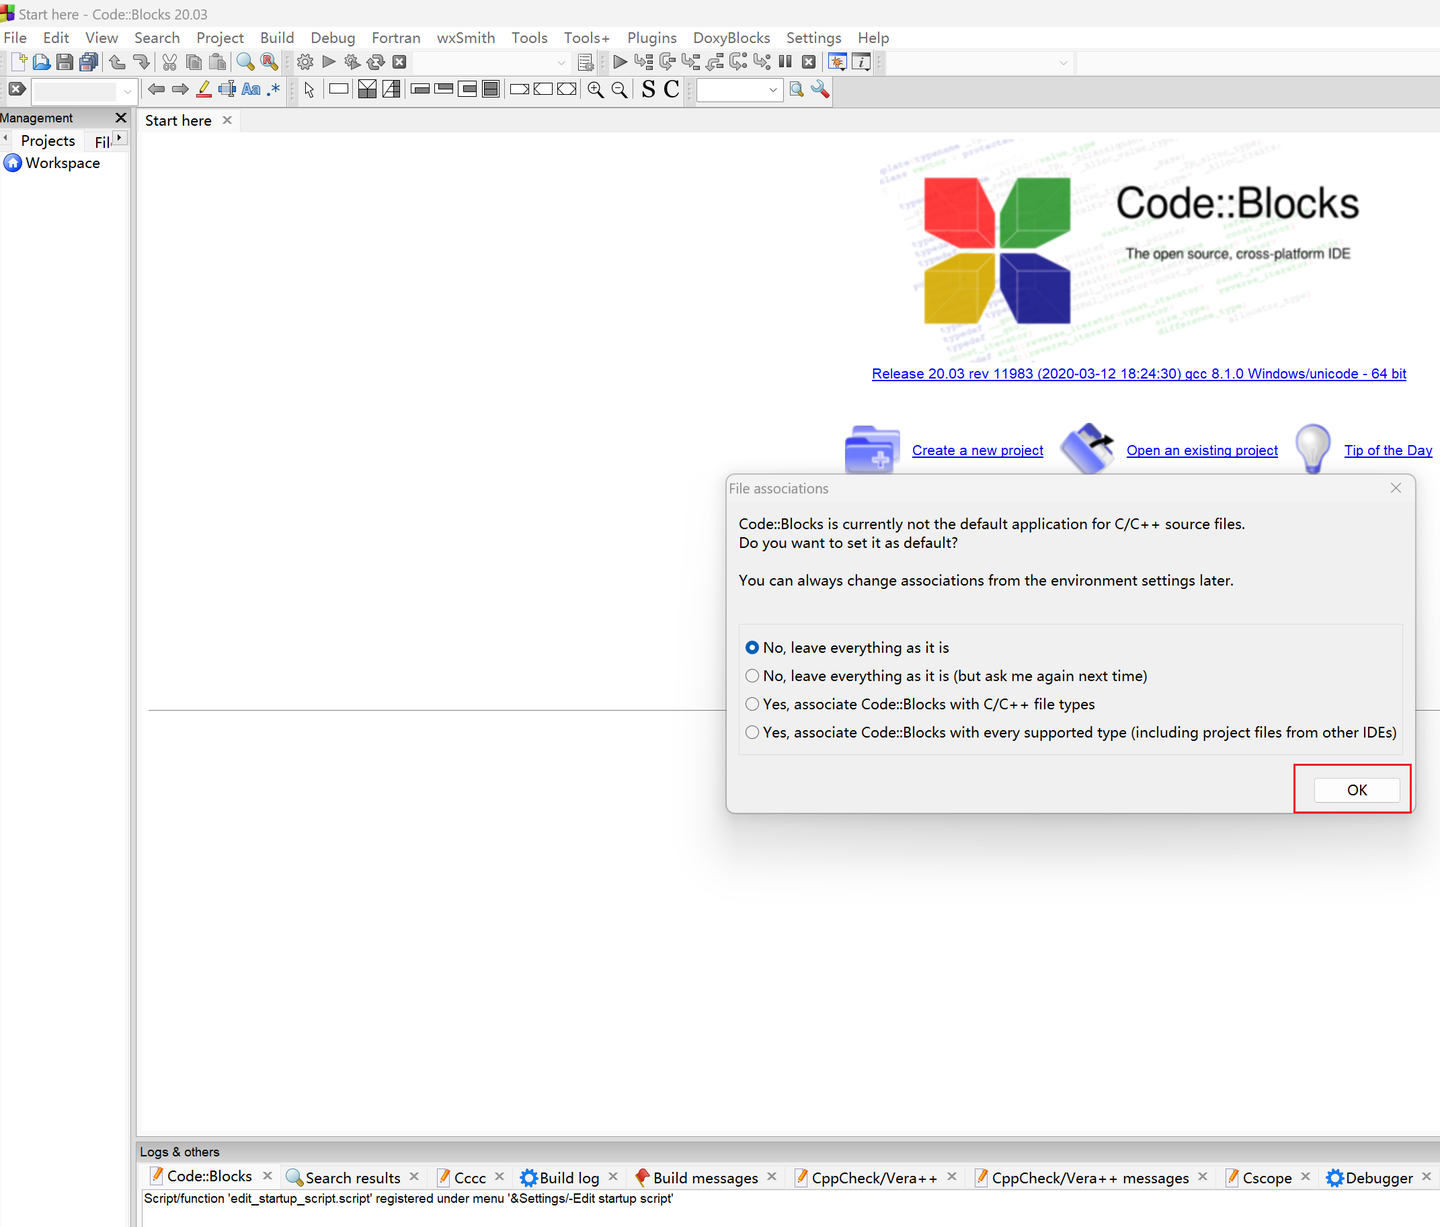This screenshot has width=1440, height=1227.
Task: Select the Build gear icon on the toolbar
Action: [x=305, y=61]
